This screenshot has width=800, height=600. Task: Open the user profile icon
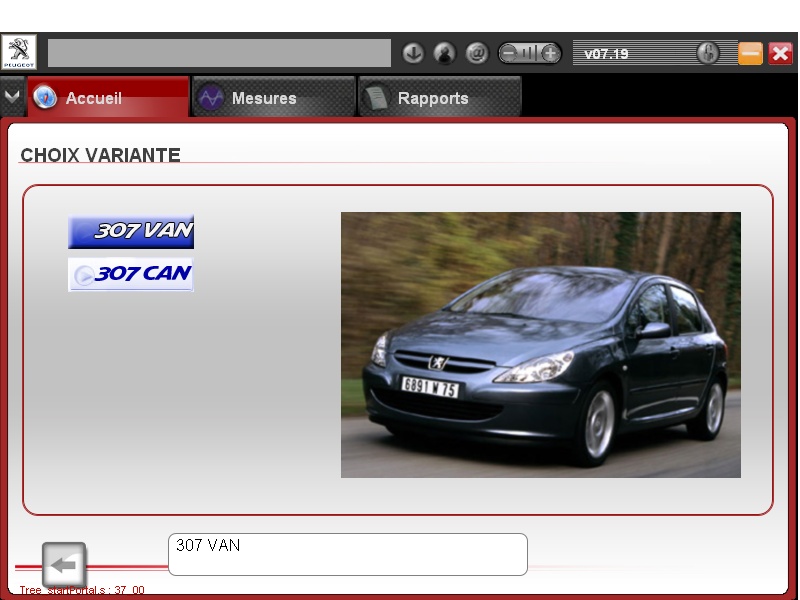(444, 53)
